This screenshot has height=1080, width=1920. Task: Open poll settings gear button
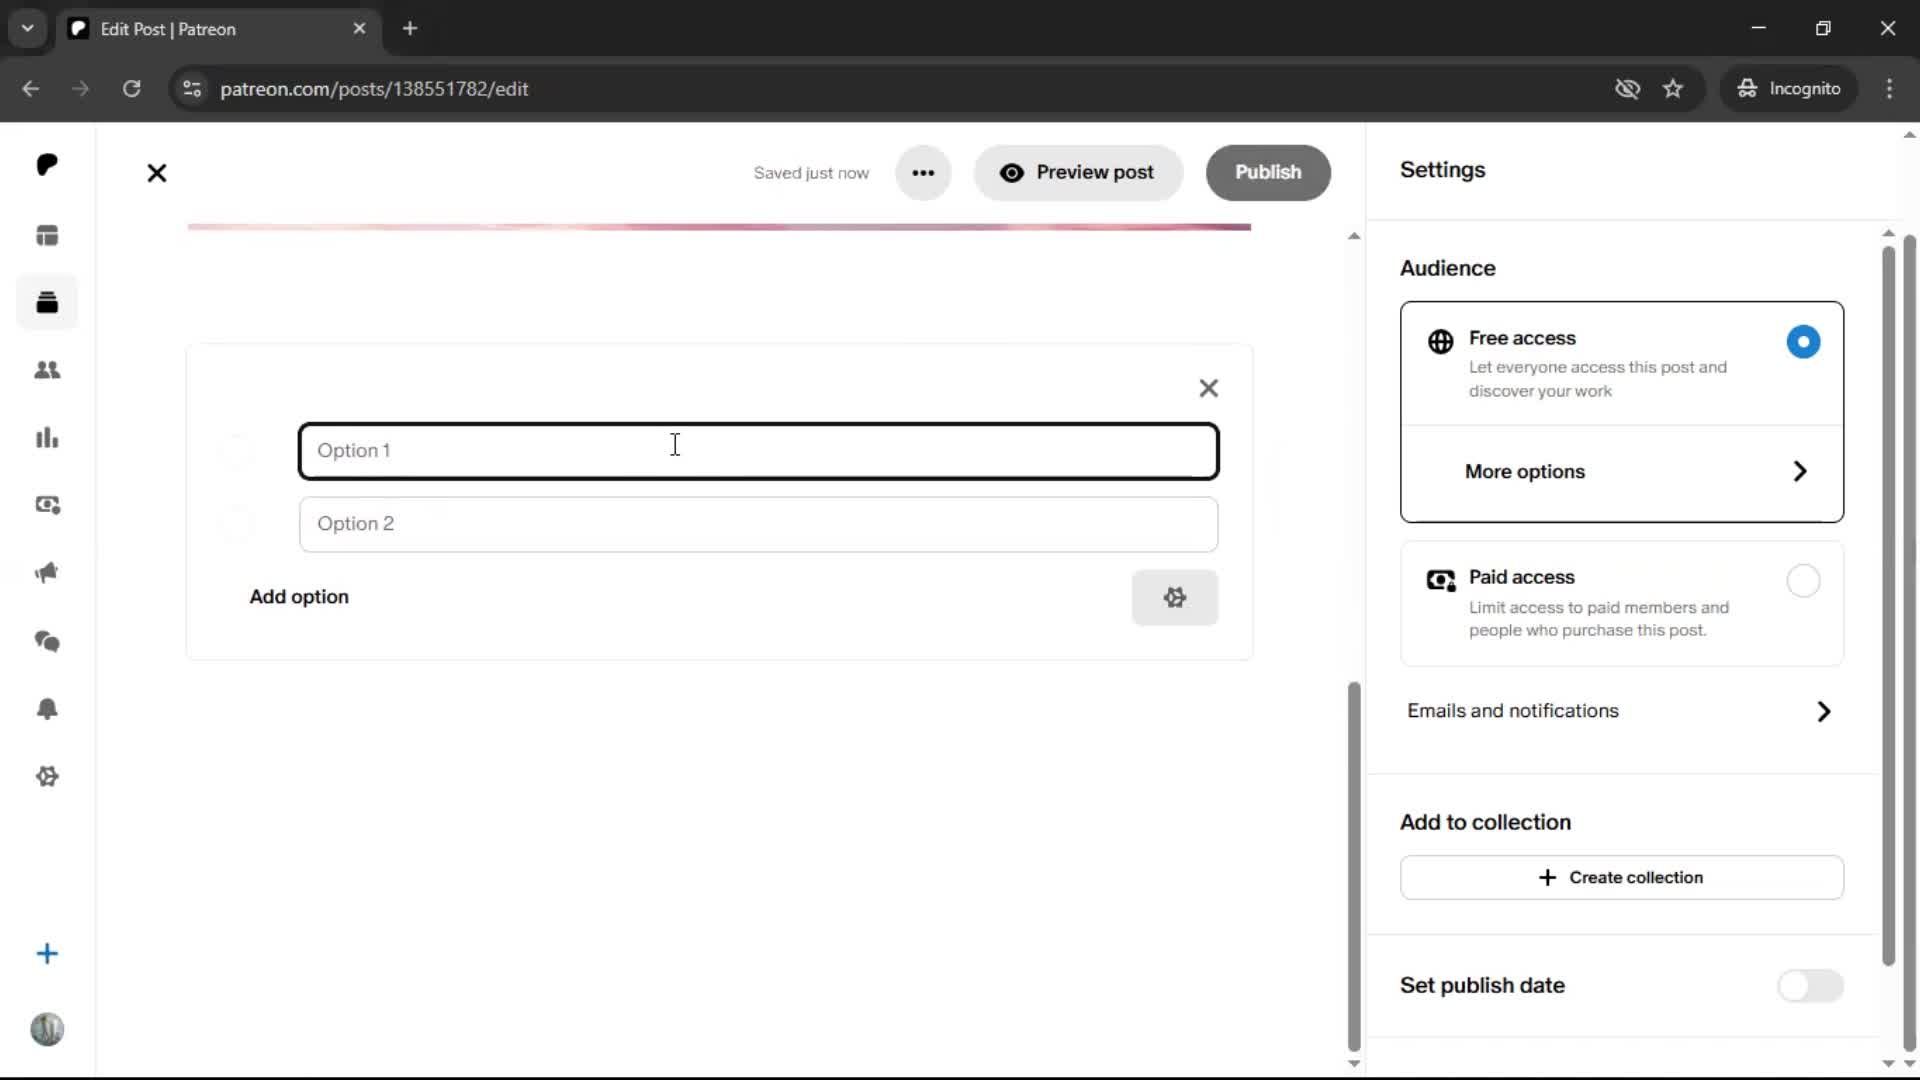[1175, 598]
